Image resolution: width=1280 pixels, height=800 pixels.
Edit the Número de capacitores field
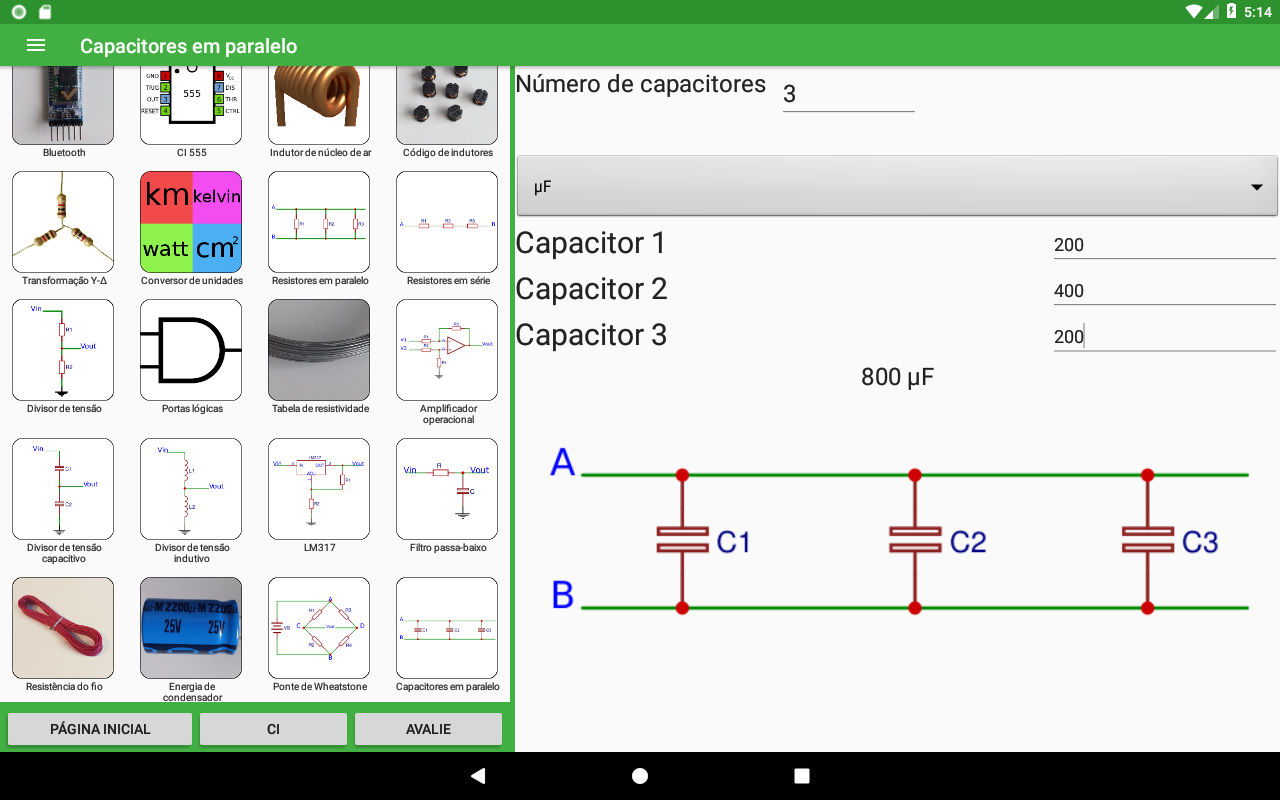[x=848, y=94]
